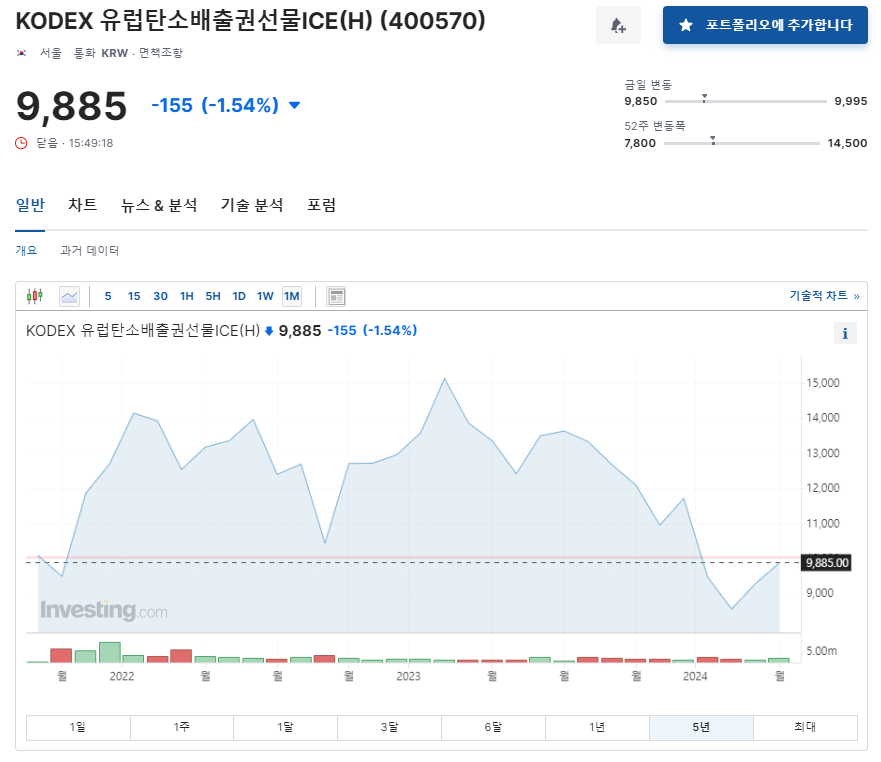The image size is (881, 762).
Task: Click the 2023 x-axis label
Action: tap(408, 676)
